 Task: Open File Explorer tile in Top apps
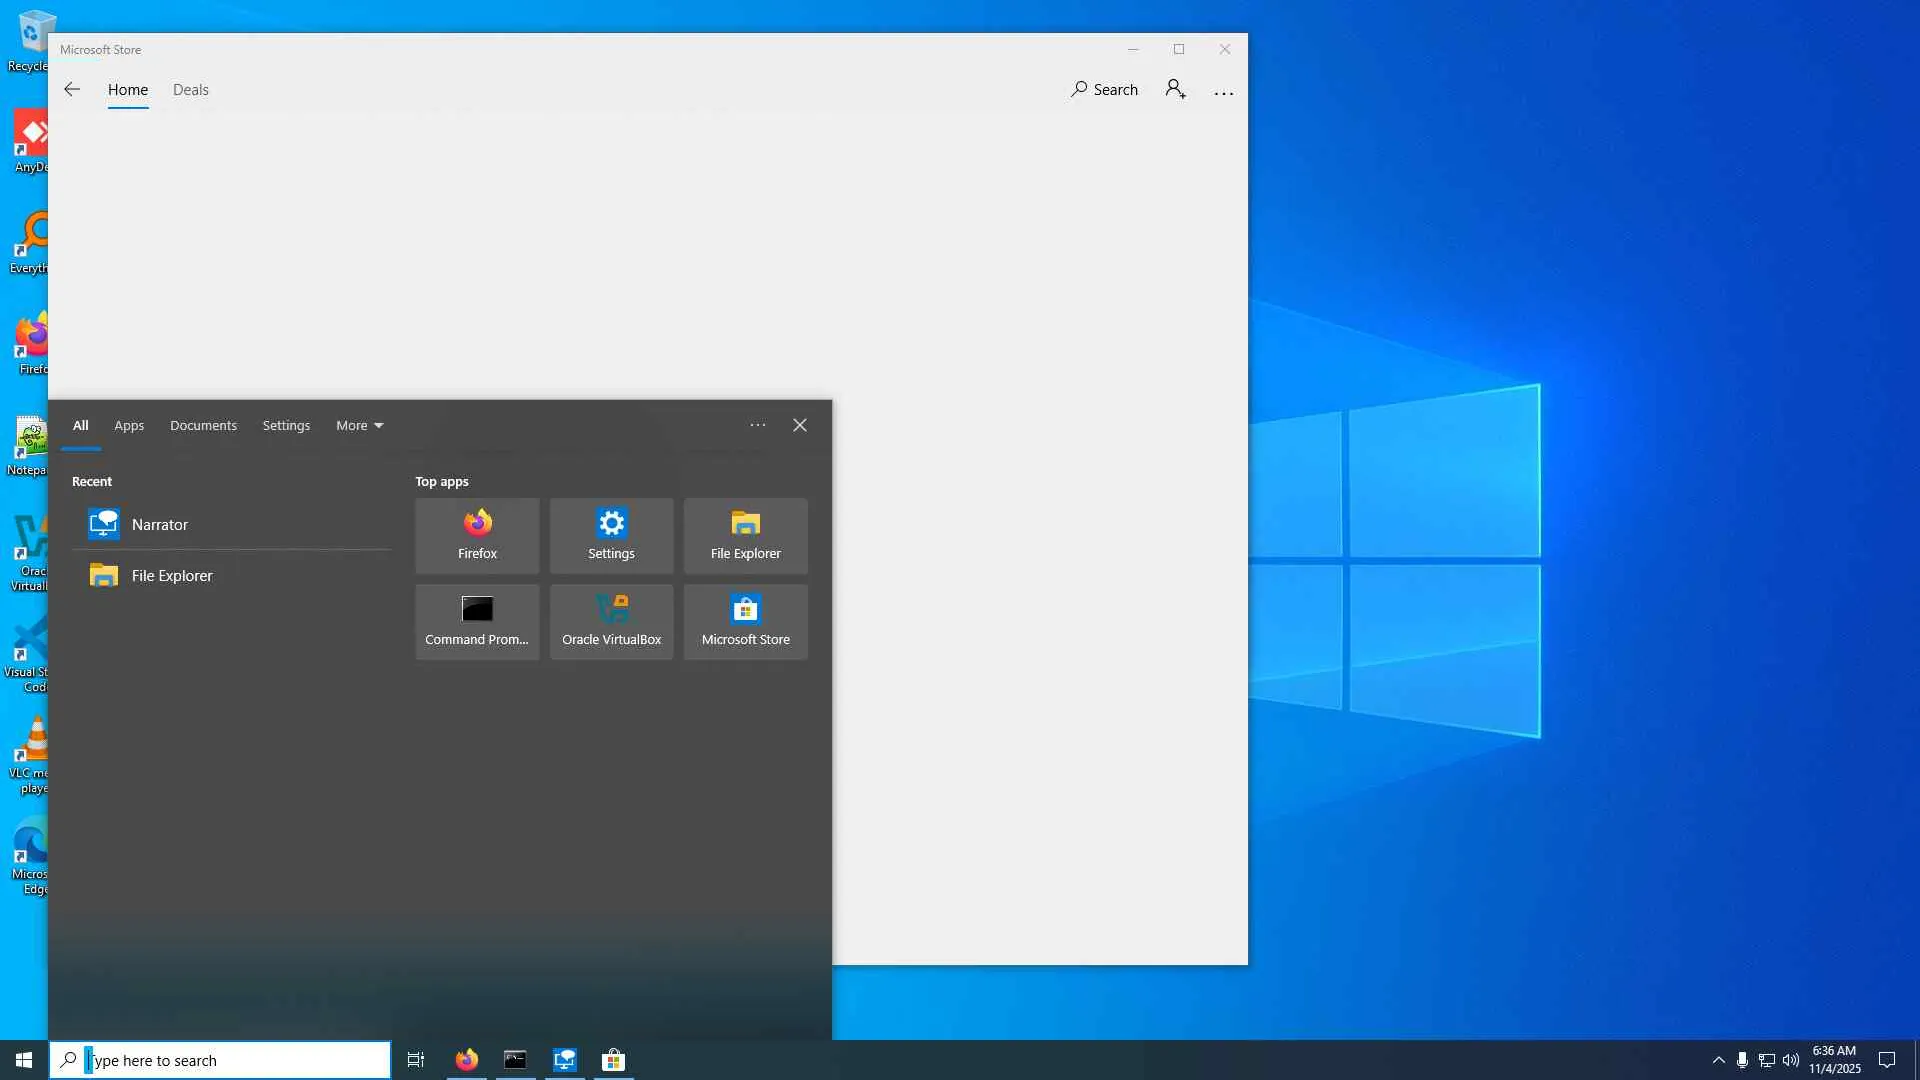(x=745, y=535)
